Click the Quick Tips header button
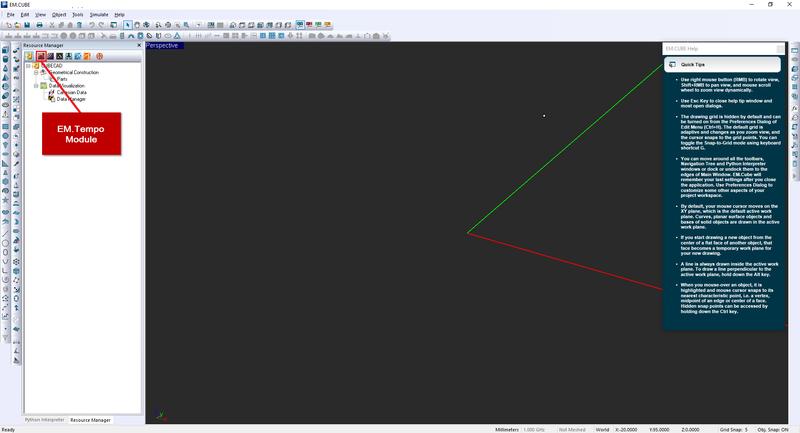This screenshot has width=800, height=433. click(722, 65)
